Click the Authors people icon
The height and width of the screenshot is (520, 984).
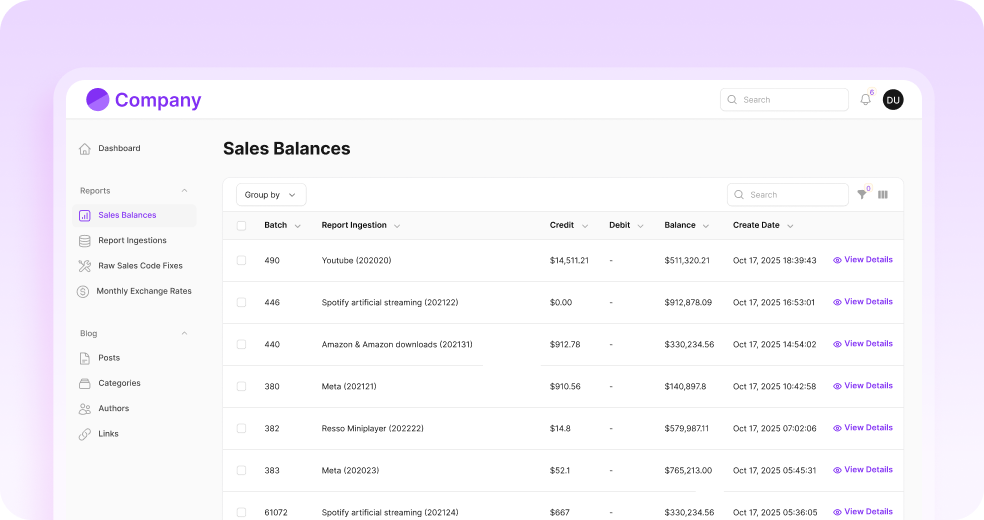[85, 409]
